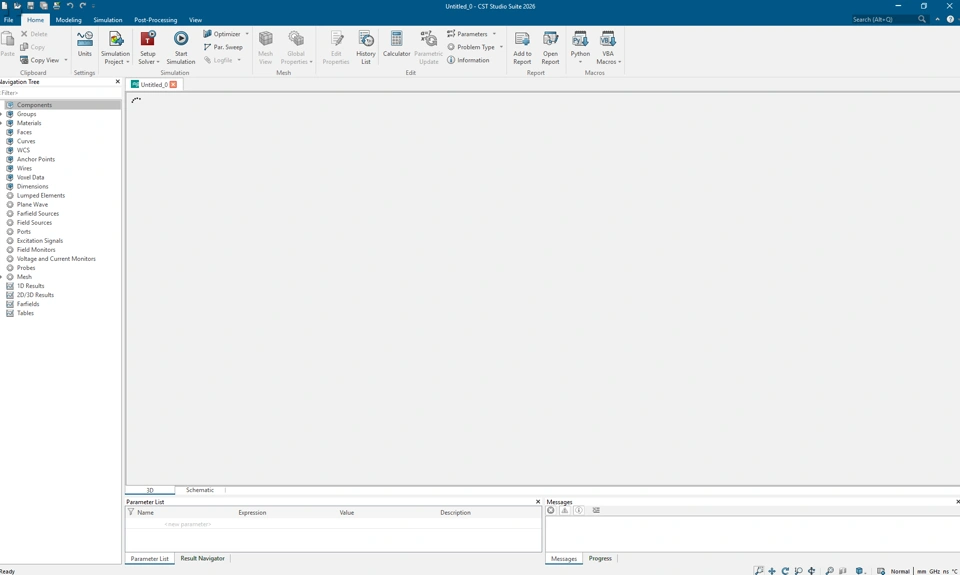Select 1D Results in the navigation tree
The width and height of the screenshot is (960, 575).
click(x=31, y=286)
